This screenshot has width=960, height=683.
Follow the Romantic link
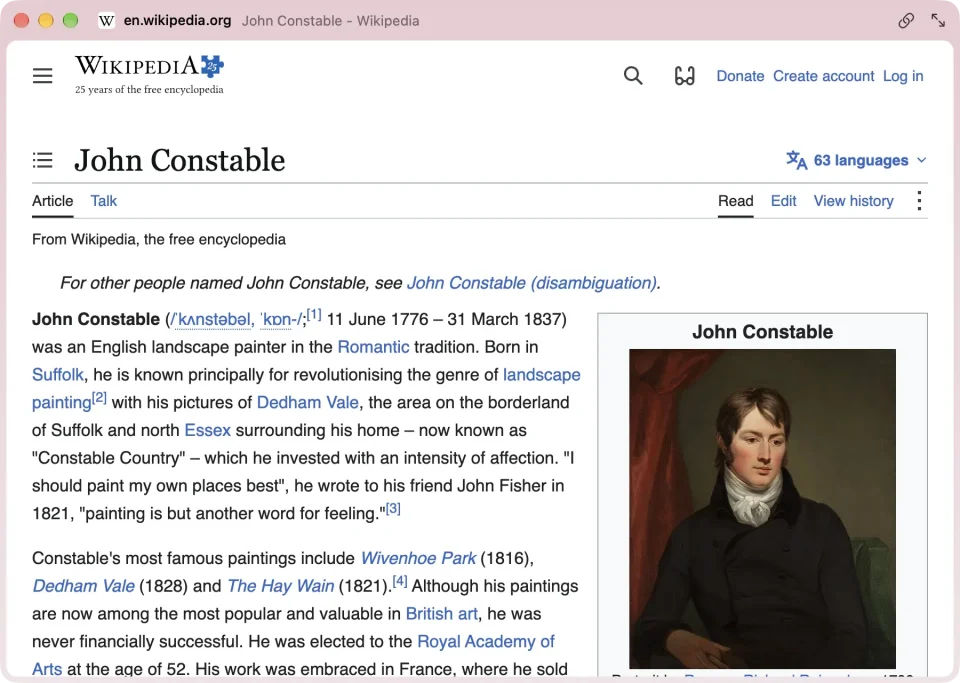click(x=373, y=347)
